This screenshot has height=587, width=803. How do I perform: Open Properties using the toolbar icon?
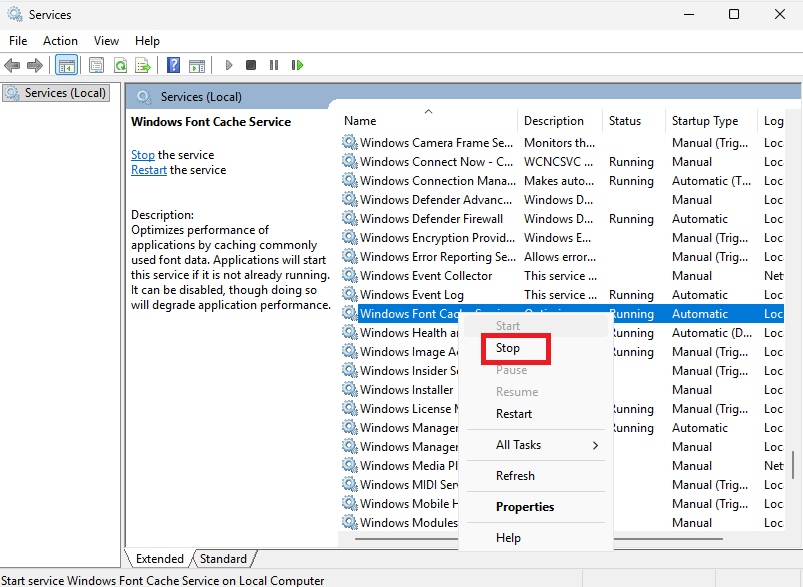click(x=96, y=65)
